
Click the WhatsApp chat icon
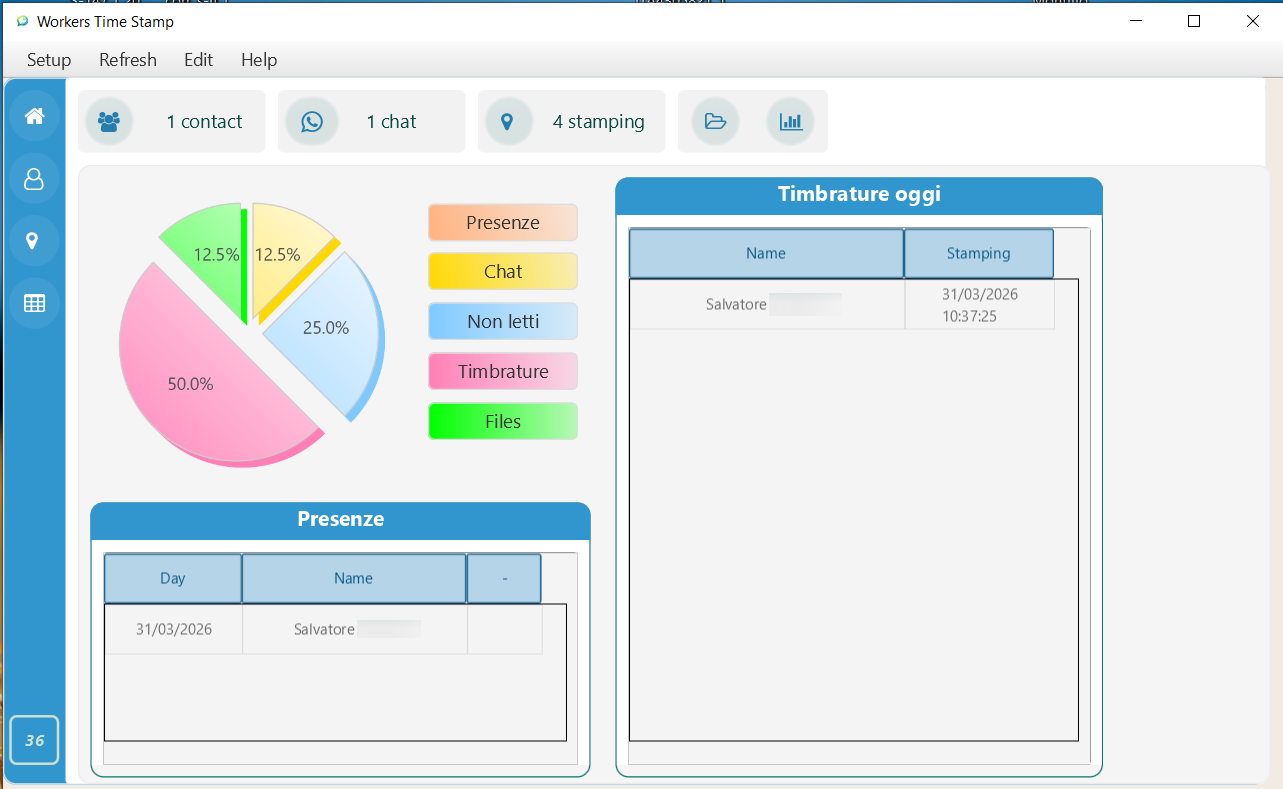(x=312, y=122)
